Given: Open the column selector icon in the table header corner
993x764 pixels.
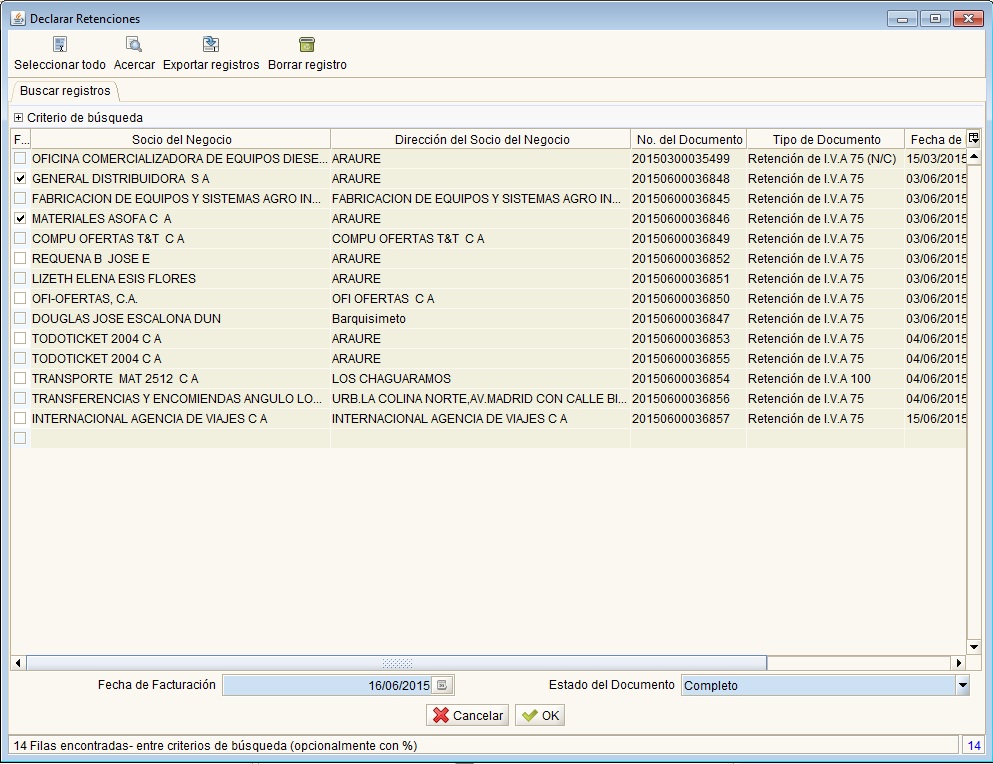Looking at the screenshot, I should pos(974,139).
